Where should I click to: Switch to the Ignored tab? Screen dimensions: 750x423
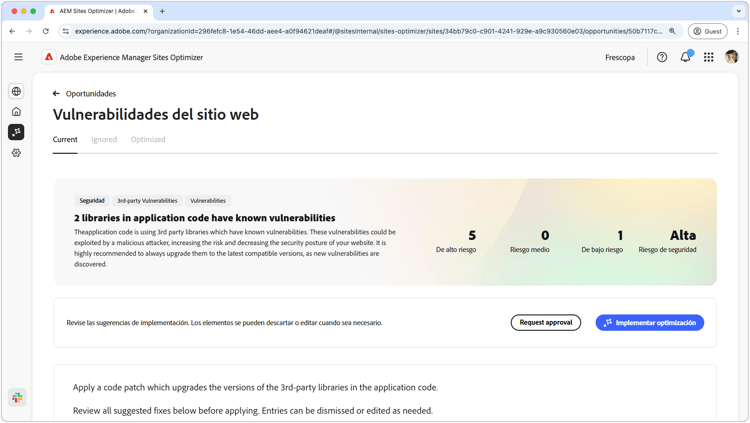104,140
